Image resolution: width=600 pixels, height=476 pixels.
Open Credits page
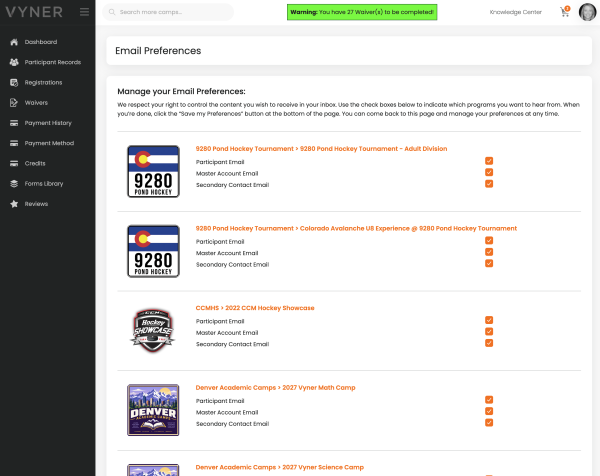point(35,163)
